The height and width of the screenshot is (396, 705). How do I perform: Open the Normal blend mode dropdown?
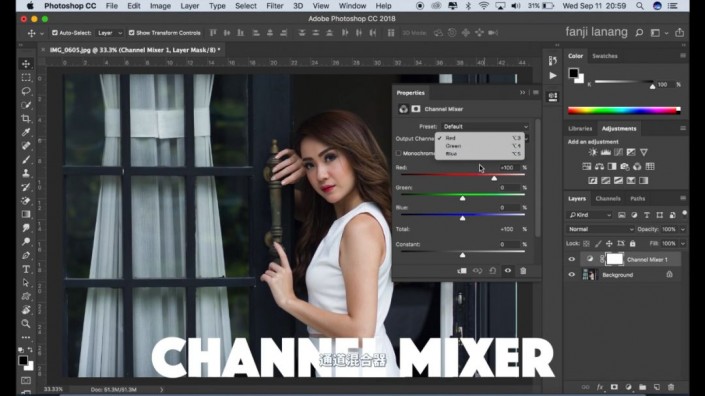[600, 229]
